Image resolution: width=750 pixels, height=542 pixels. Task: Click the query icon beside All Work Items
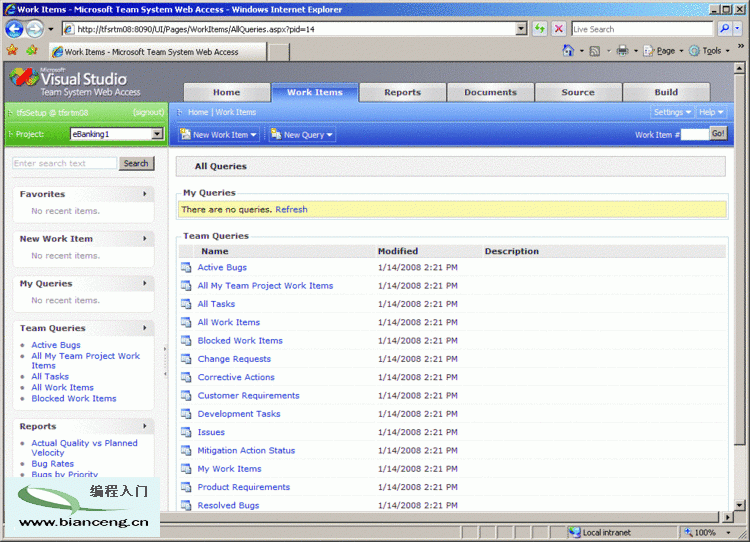pos(186,322)
